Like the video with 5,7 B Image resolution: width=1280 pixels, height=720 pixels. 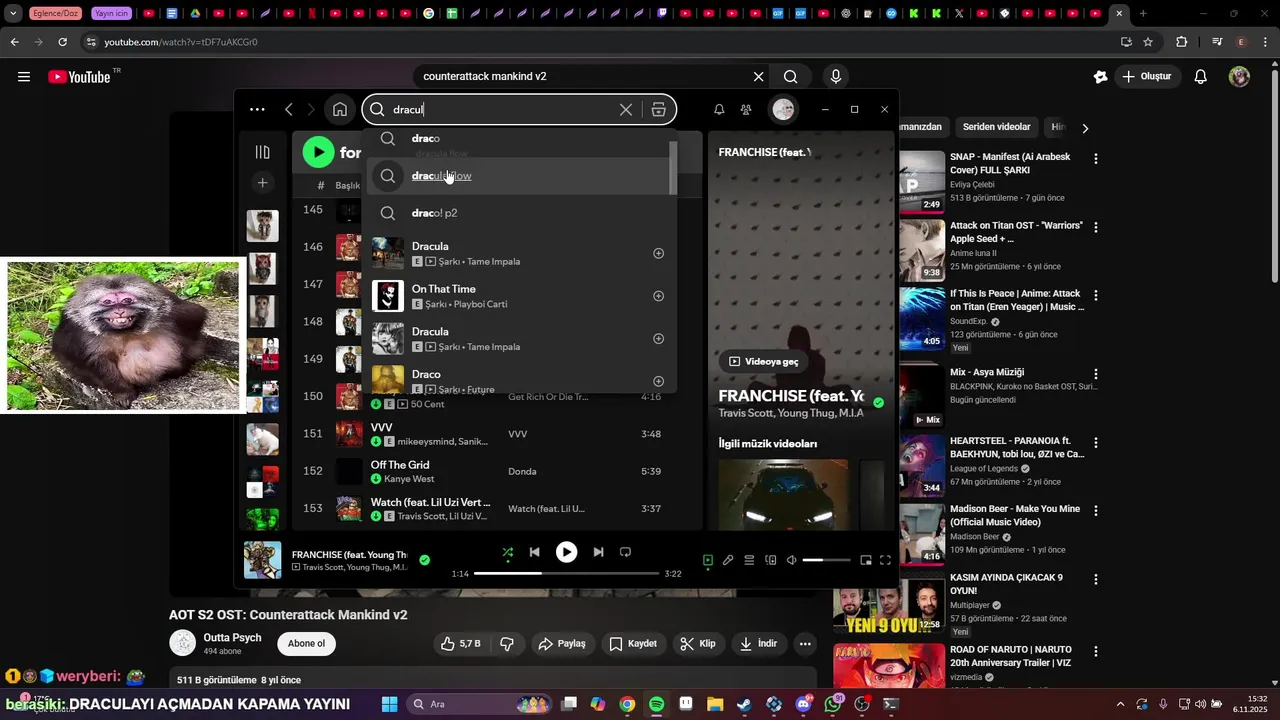[460, 644]
